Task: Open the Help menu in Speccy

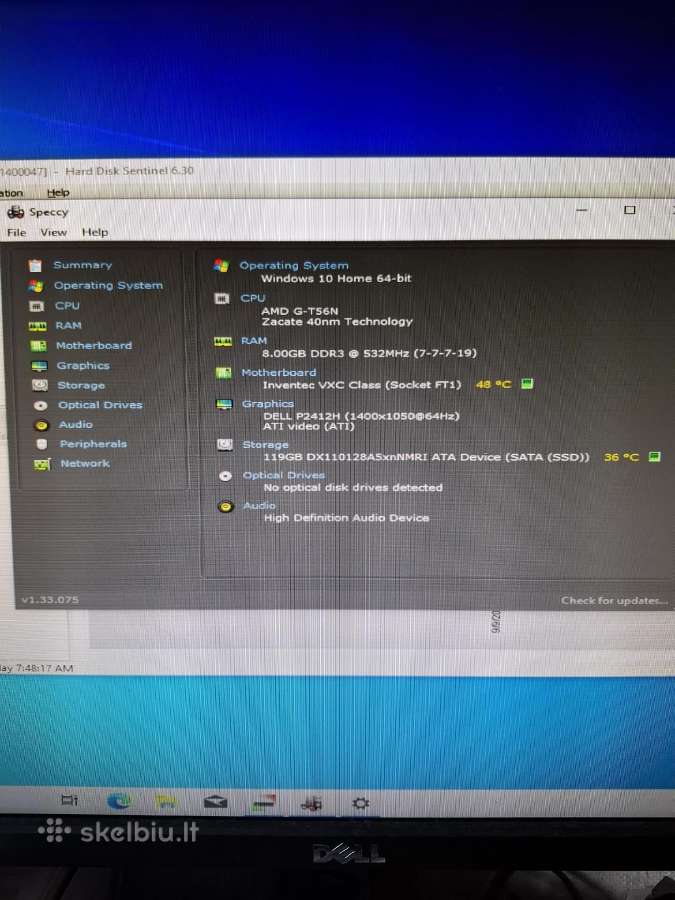Action: [95, 232]
